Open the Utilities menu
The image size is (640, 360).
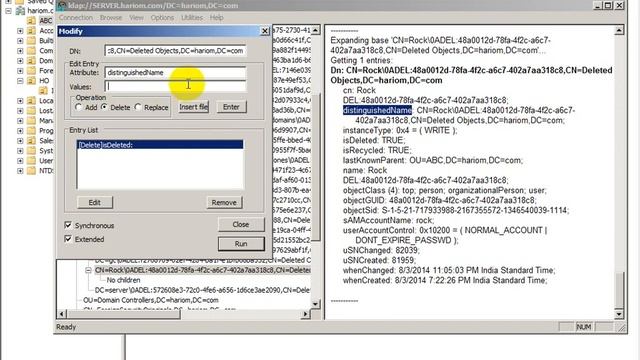click(192, 18)
